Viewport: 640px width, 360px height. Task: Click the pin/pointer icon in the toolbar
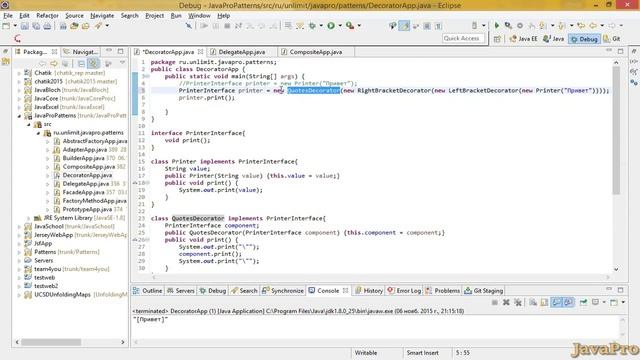(x=392, y=26)
